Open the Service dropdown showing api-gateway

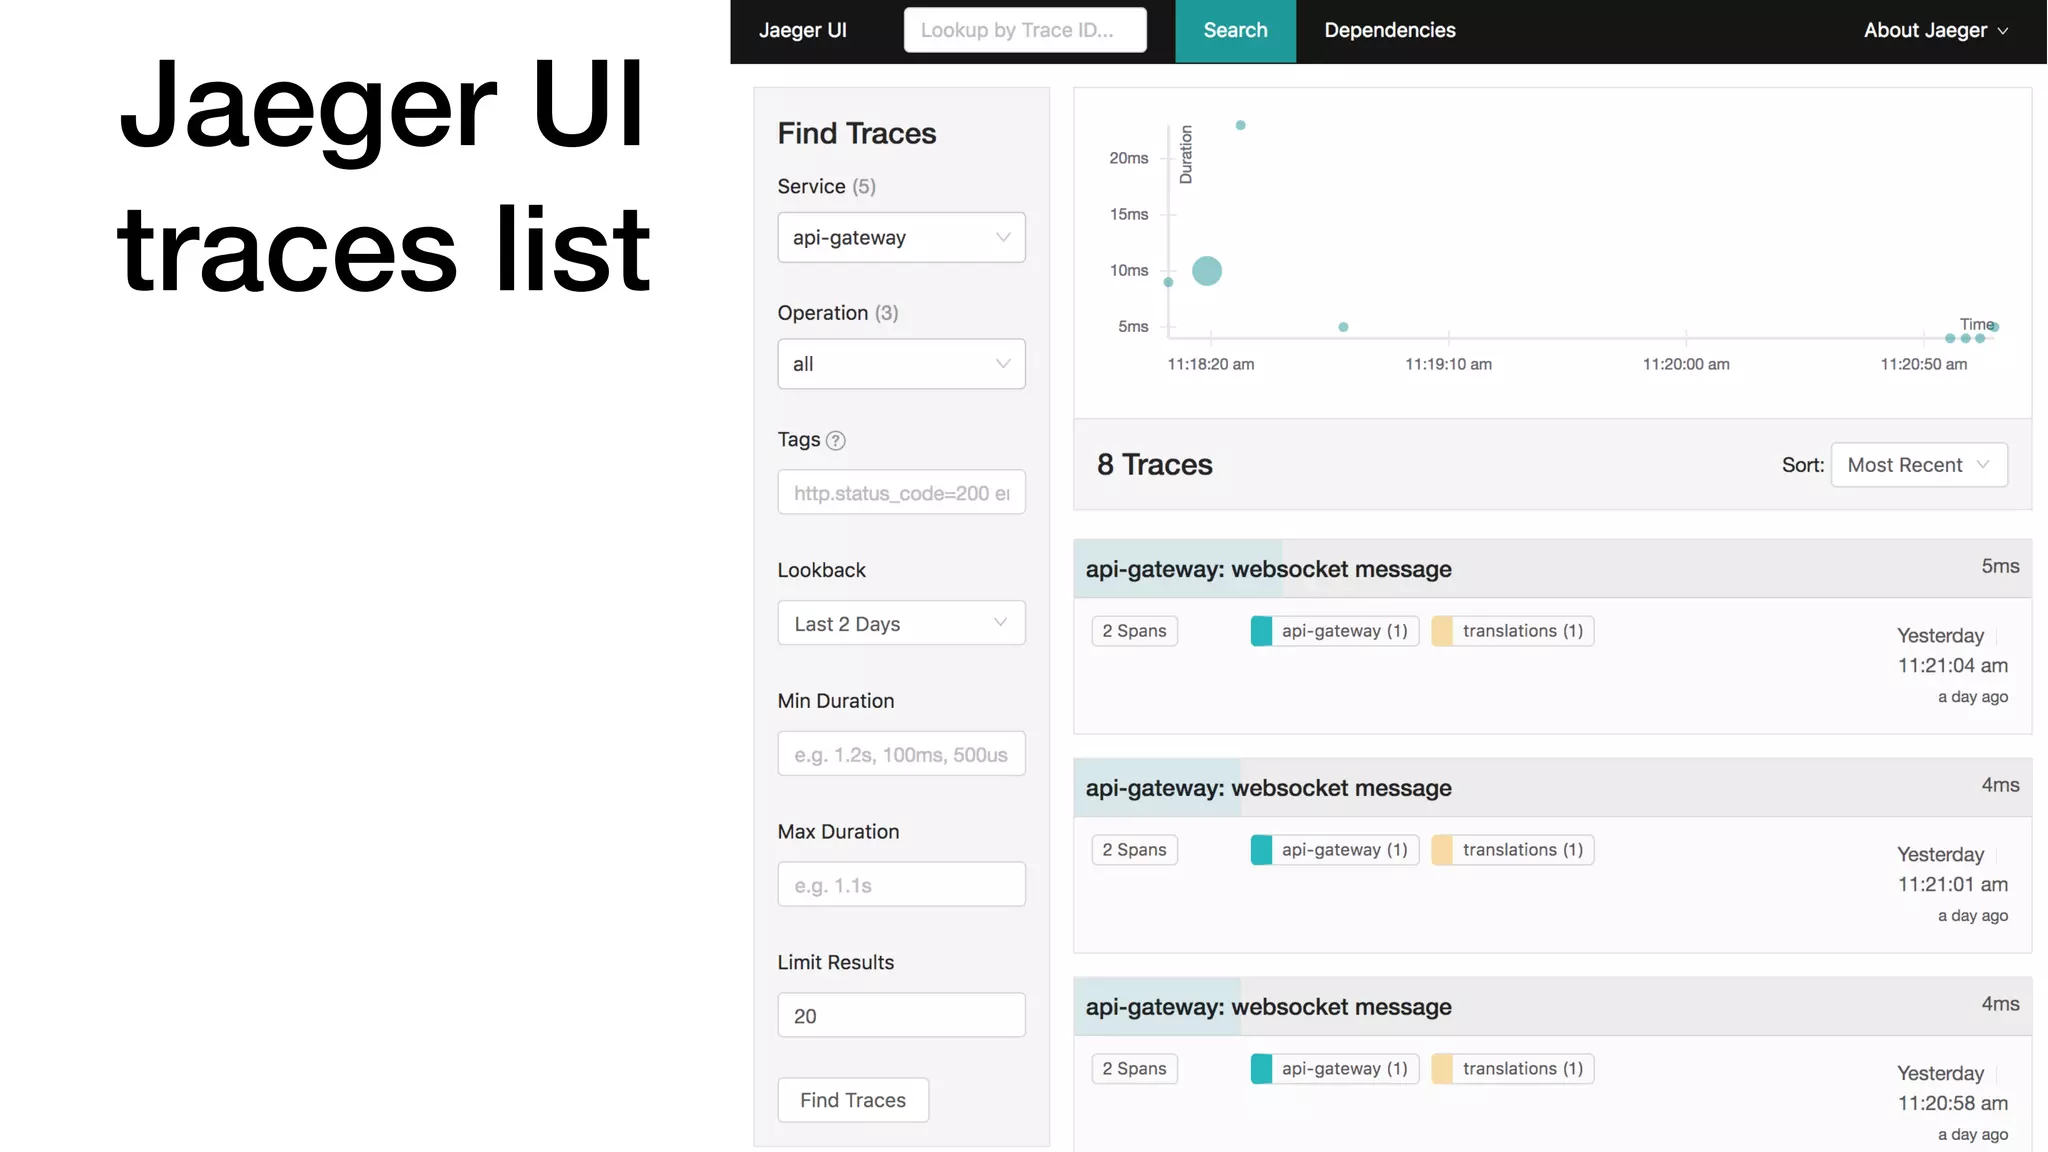[901, 237]
